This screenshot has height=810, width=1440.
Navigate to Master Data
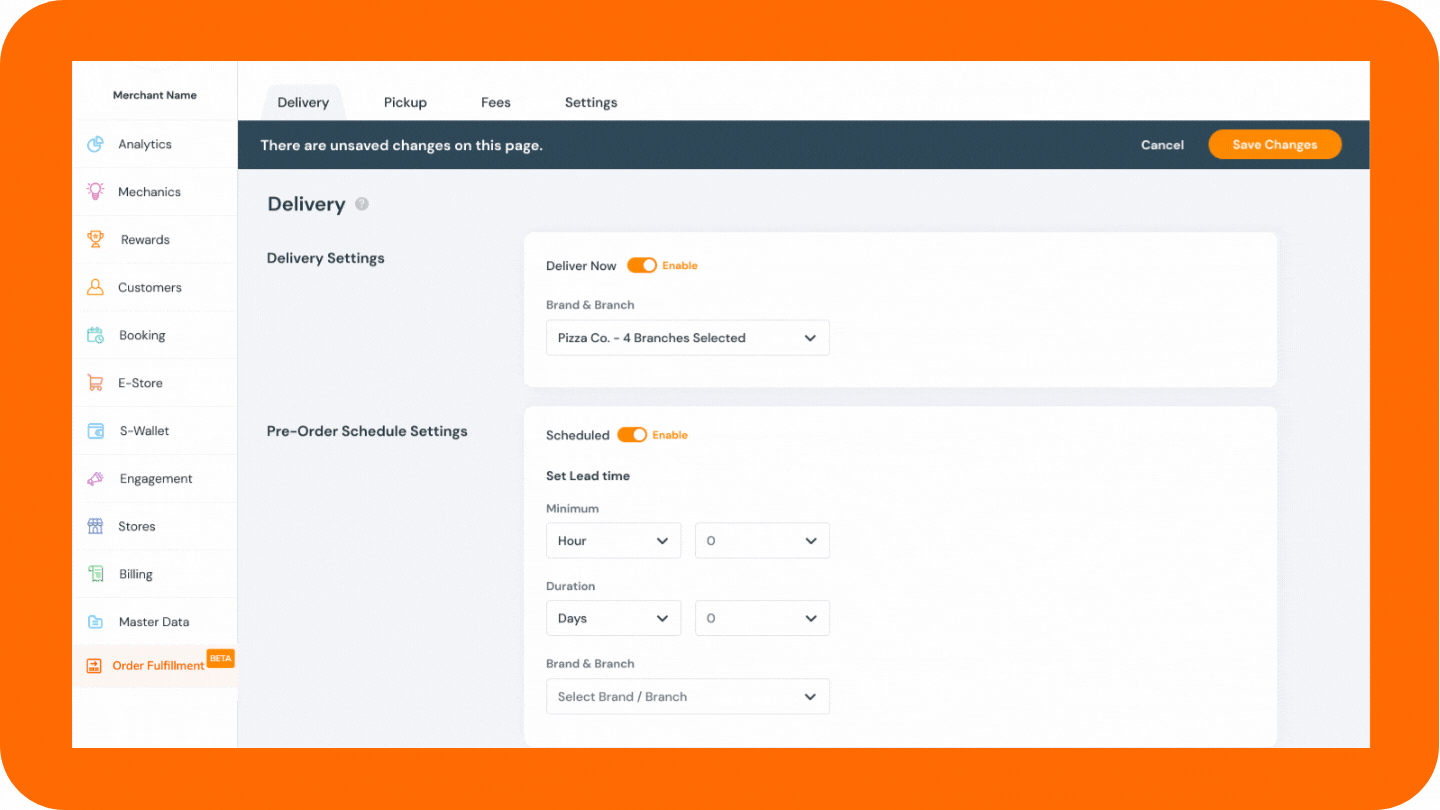click(154, 622)
